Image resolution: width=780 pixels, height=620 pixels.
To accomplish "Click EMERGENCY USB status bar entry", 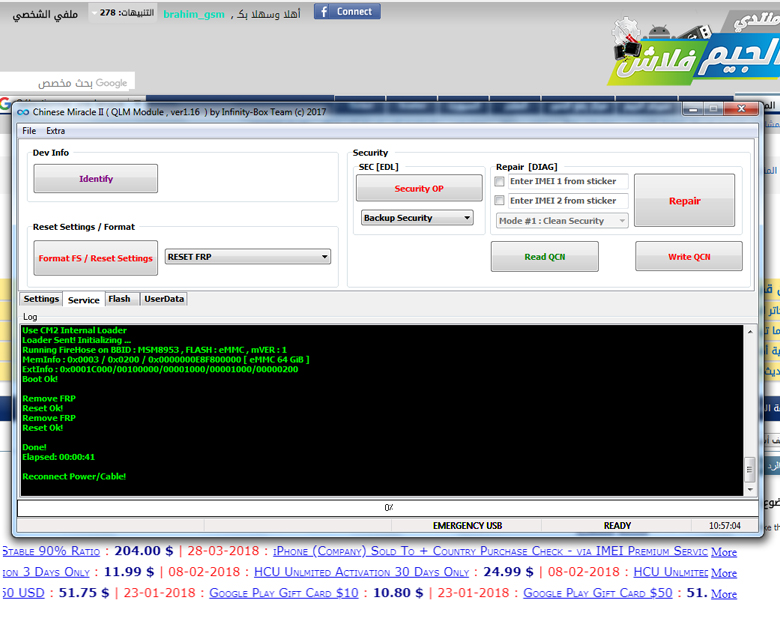I will click(x=467, y=525).
